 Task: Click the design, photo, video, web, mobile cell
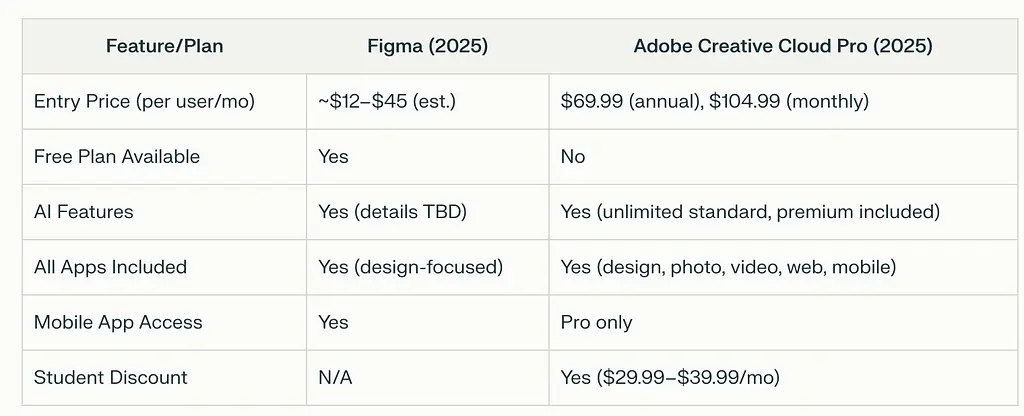coord(729,267)
